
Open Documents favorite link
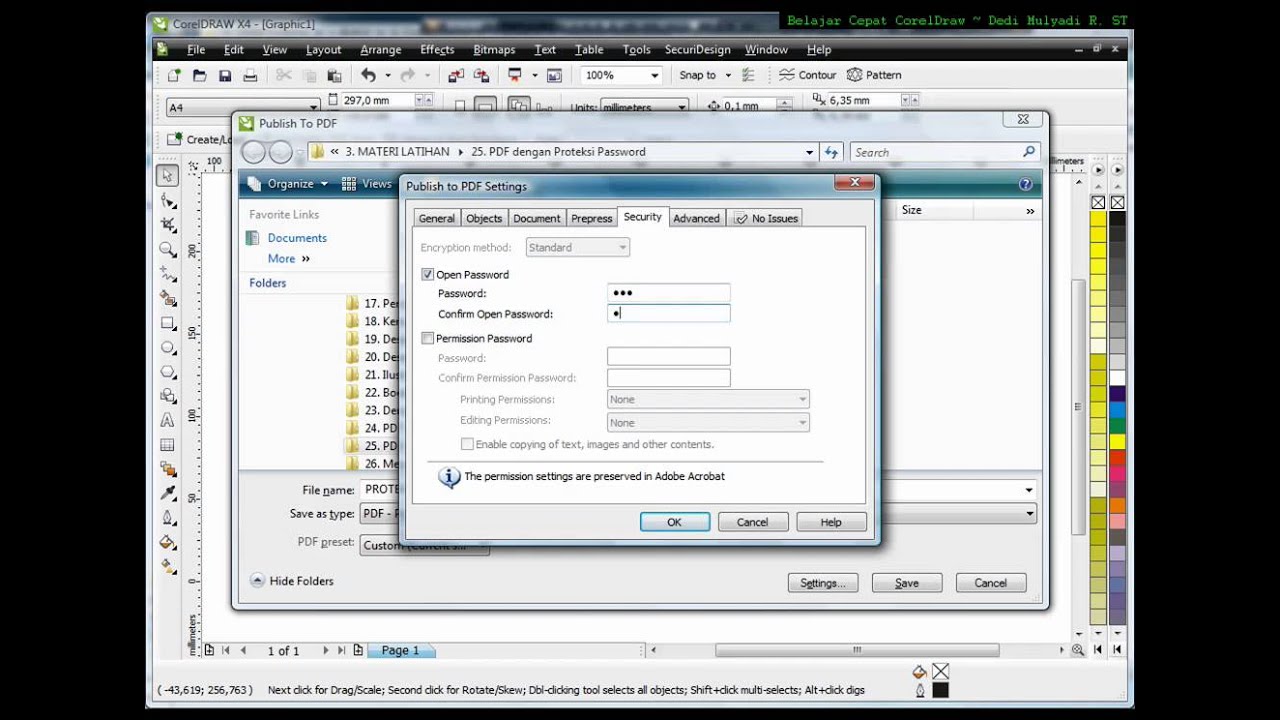pyautogui.click(x=297, y=238)
